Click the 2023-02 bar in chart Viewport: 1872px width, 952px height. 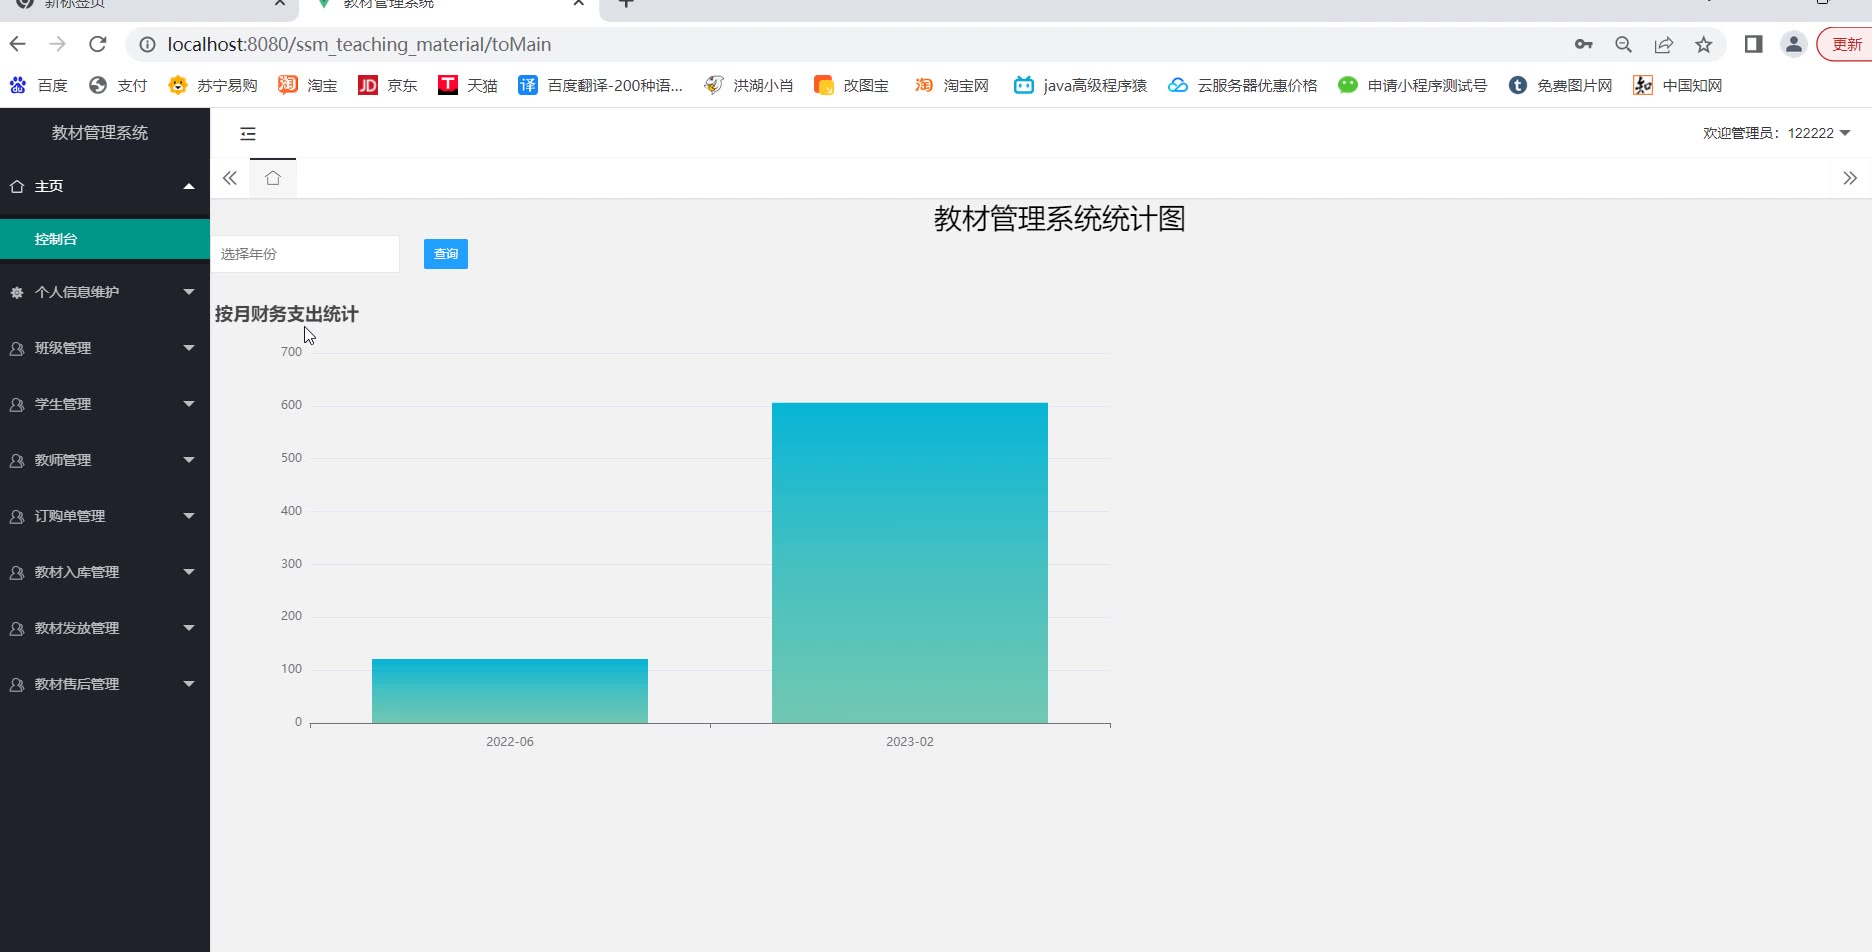909,562
